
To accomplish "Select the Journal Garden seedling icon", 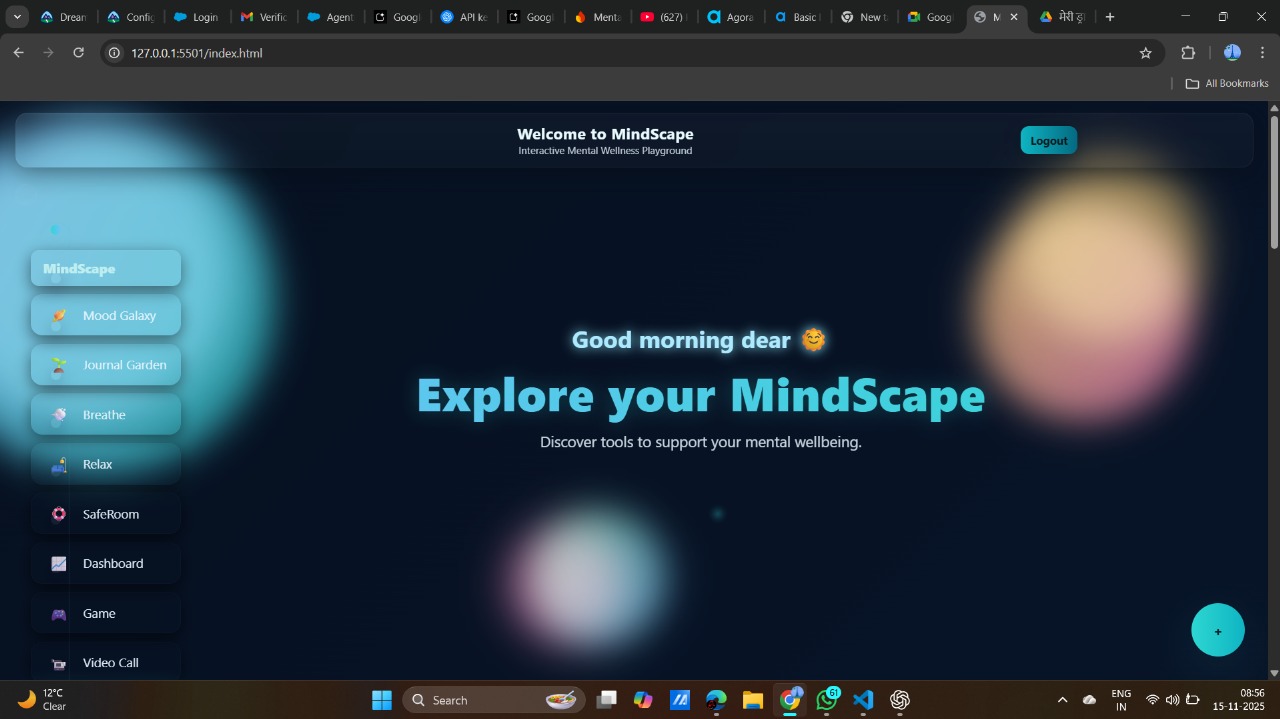I will (x=59, y=365).
